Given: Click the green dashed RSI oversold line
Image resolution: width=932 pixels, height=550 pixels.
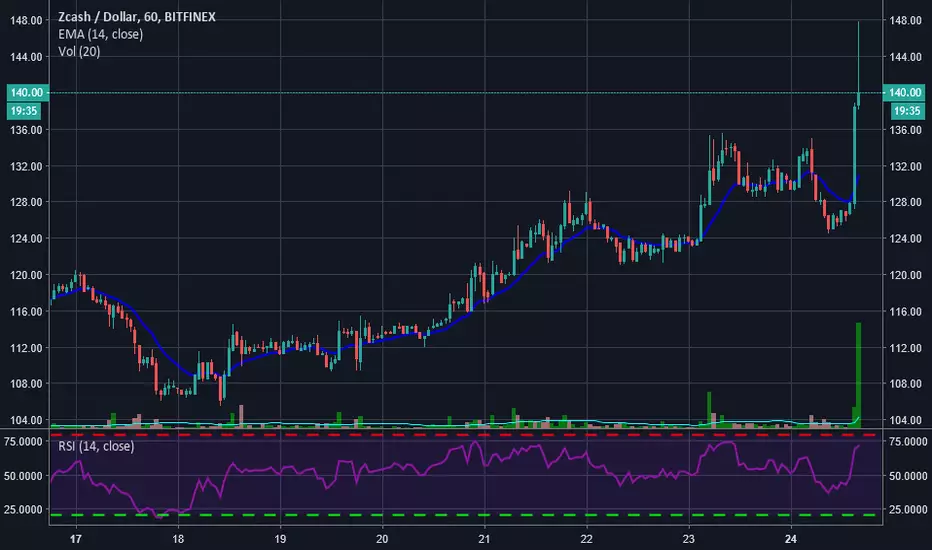Looking at the screenshot, I should 465,515.
